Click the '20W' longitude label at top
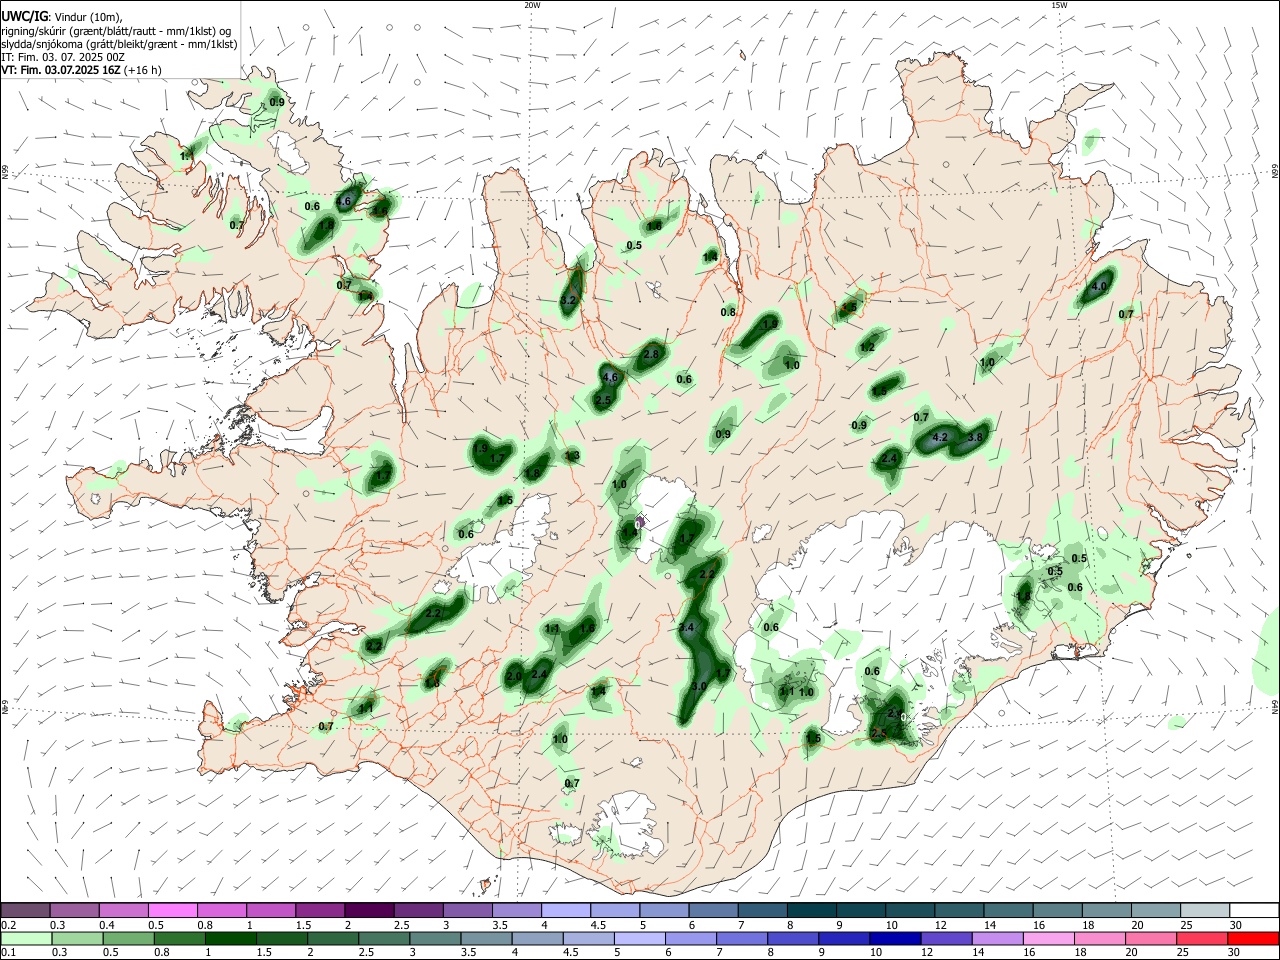The width and height of the screenshot is (1280, 960). (x=532, y=5)
